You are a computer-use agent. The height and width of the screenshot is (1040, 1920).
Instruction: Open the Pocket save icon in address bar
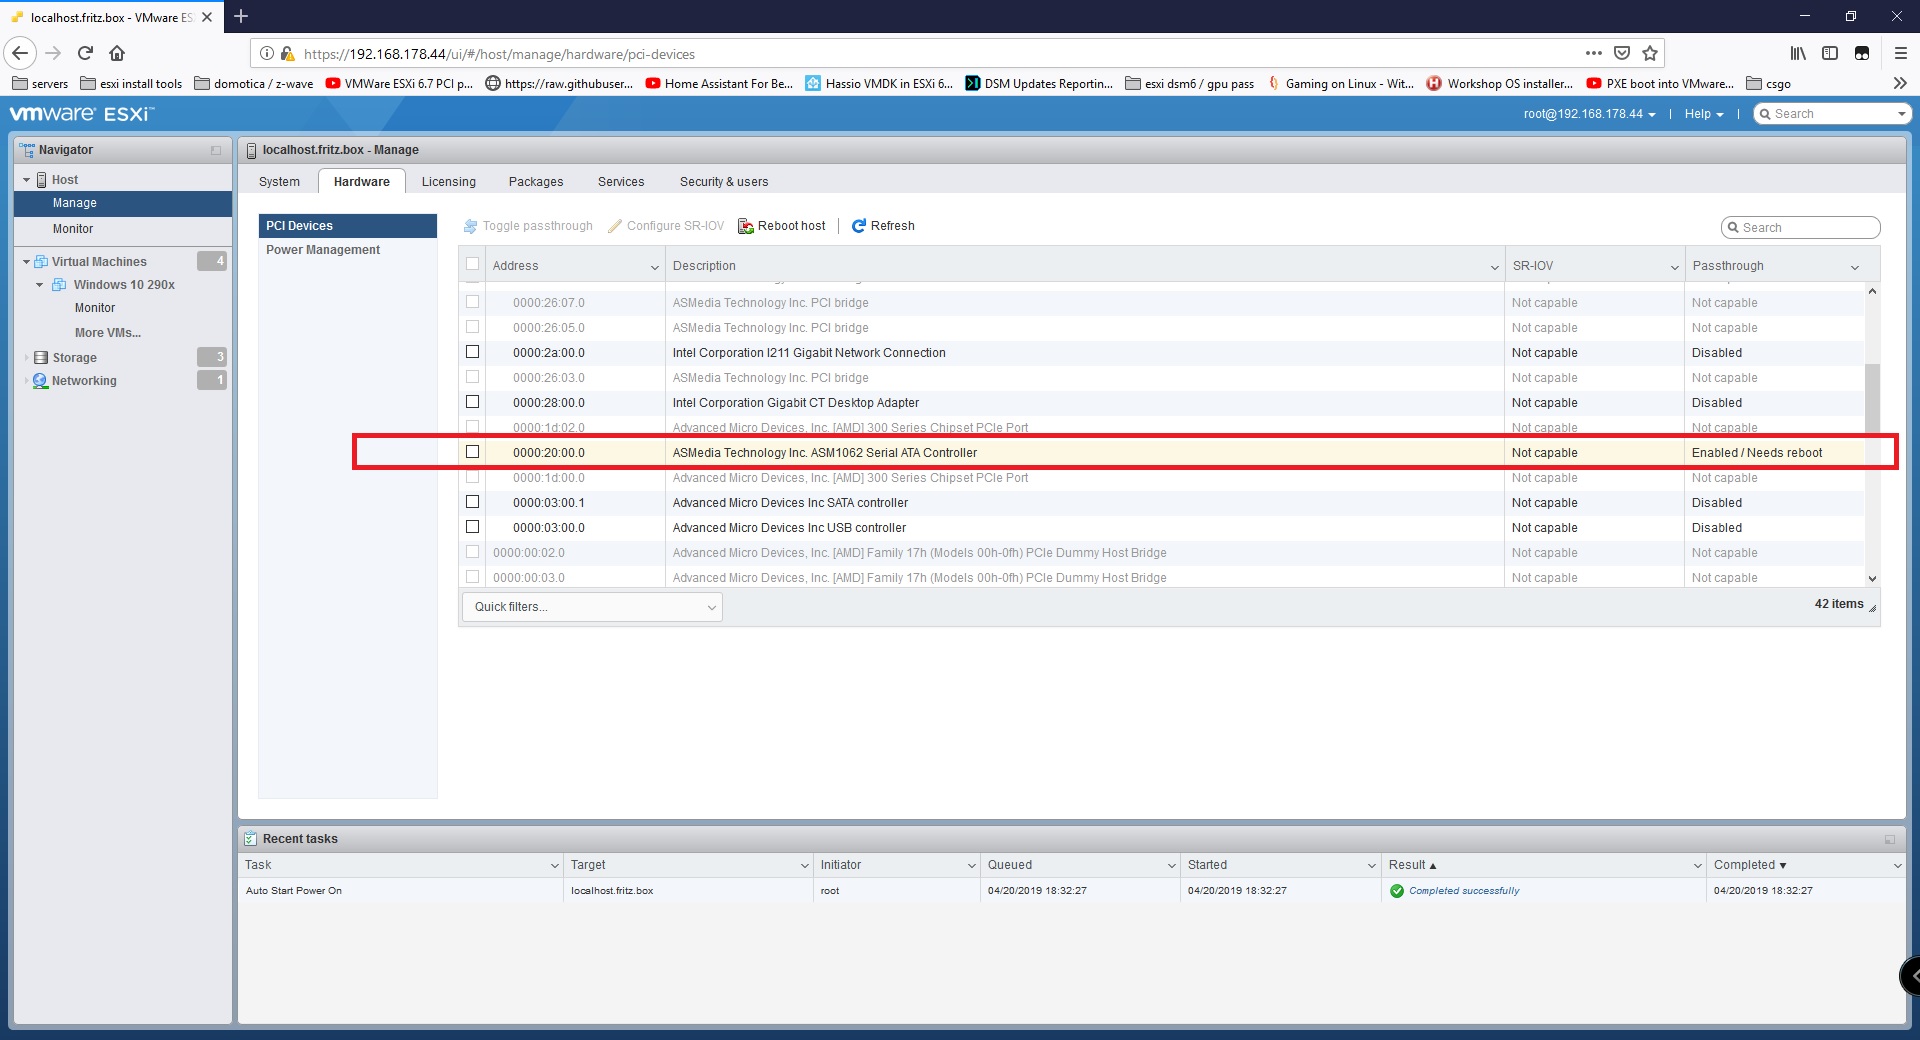point(1622,53)
